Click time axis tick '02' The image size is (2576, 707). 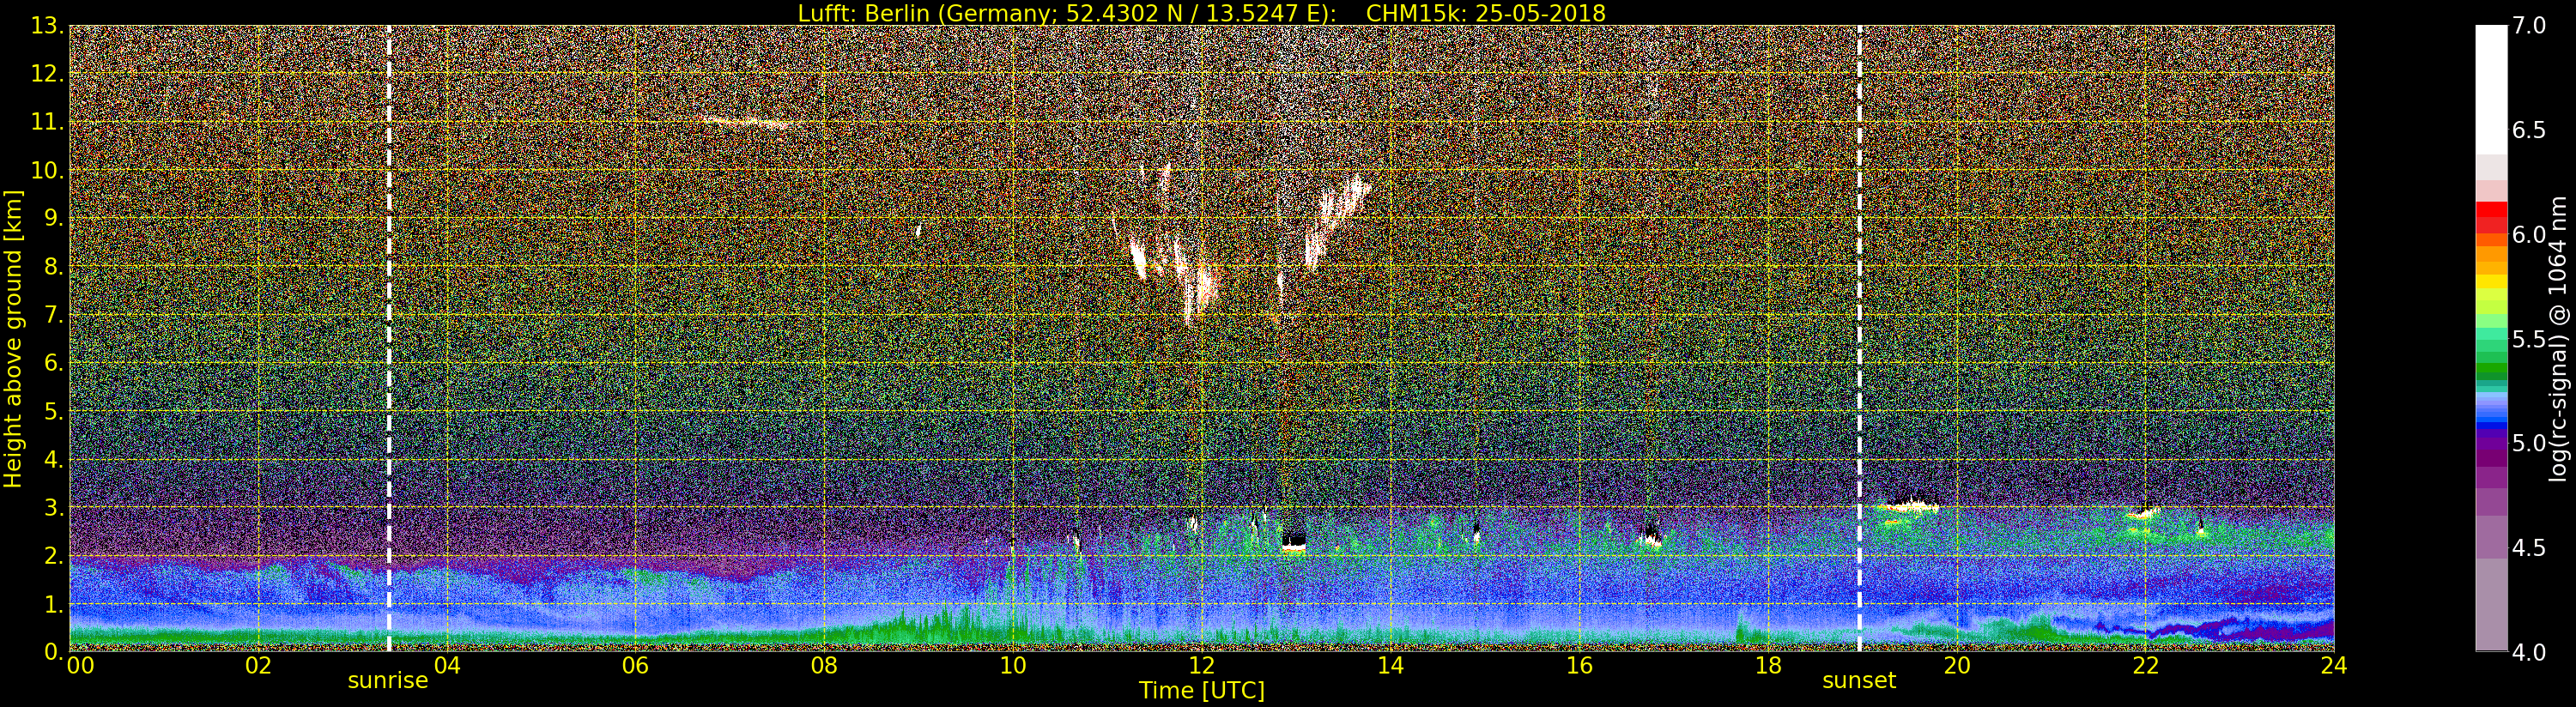[x=258, y=665]
